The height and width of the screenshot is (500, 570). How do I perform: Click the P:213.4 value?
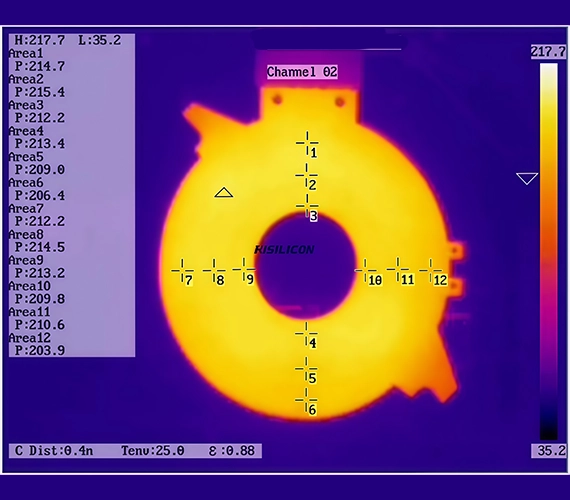pos(39,144)
